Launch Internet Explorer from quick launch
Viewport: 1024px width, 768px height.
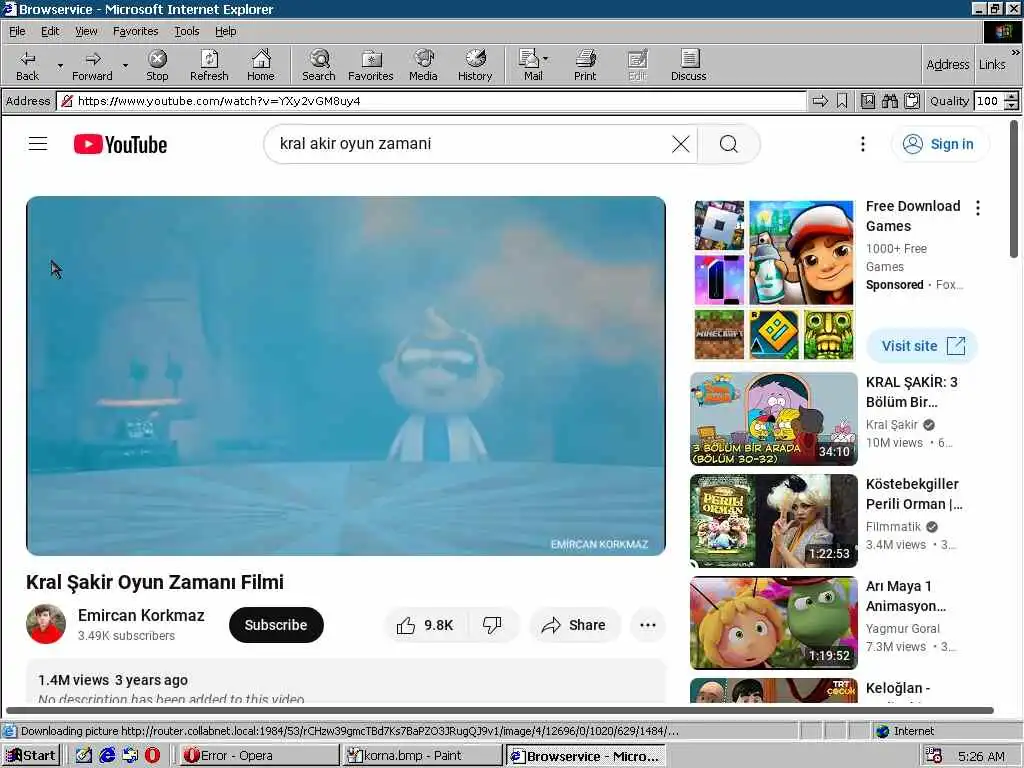point(107,756)
